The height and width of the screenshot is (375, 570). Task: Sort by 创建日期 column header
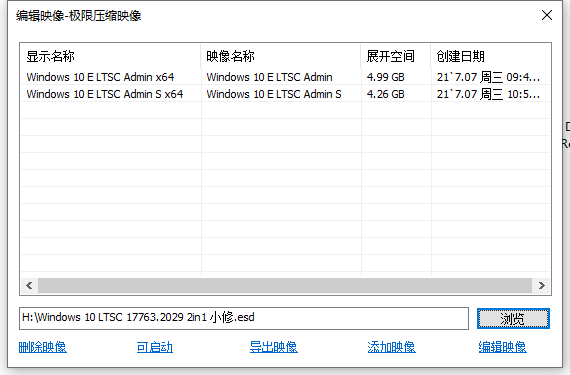coord(490,56)
